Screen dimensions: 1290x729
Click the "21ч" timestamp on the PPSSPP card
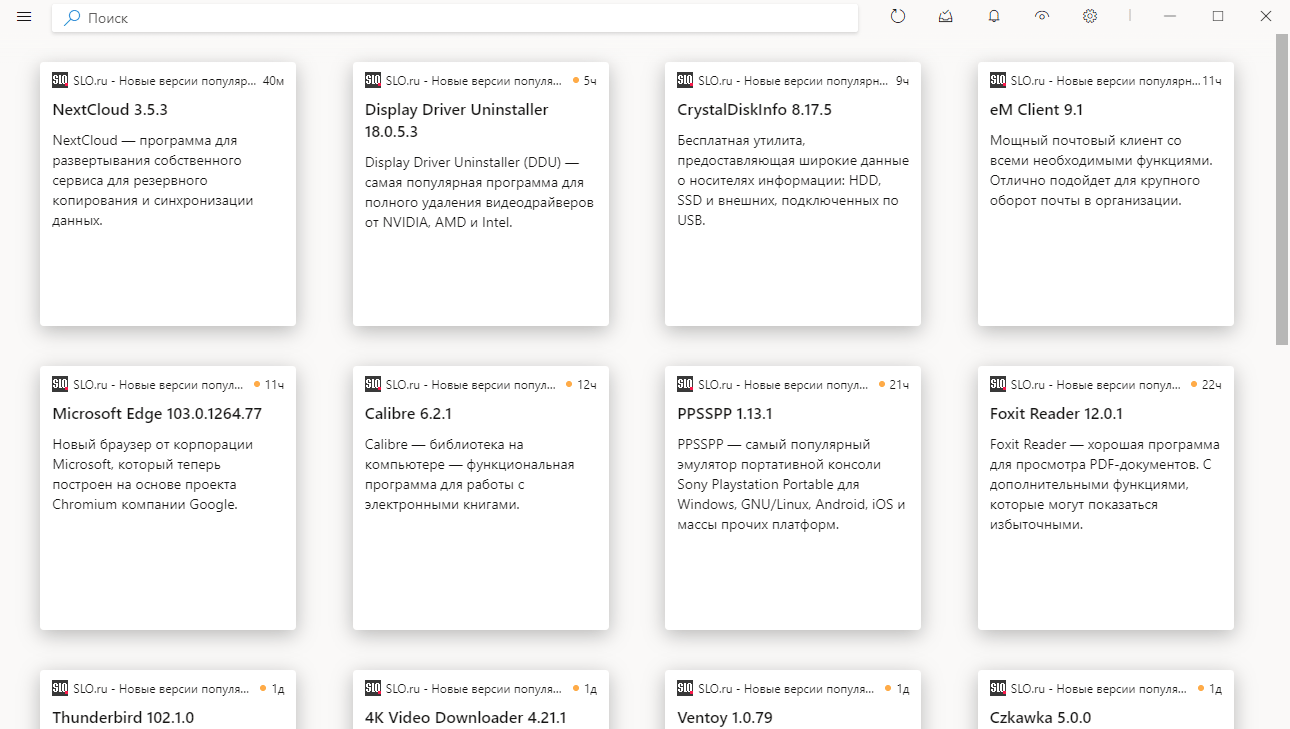[899, 384]
